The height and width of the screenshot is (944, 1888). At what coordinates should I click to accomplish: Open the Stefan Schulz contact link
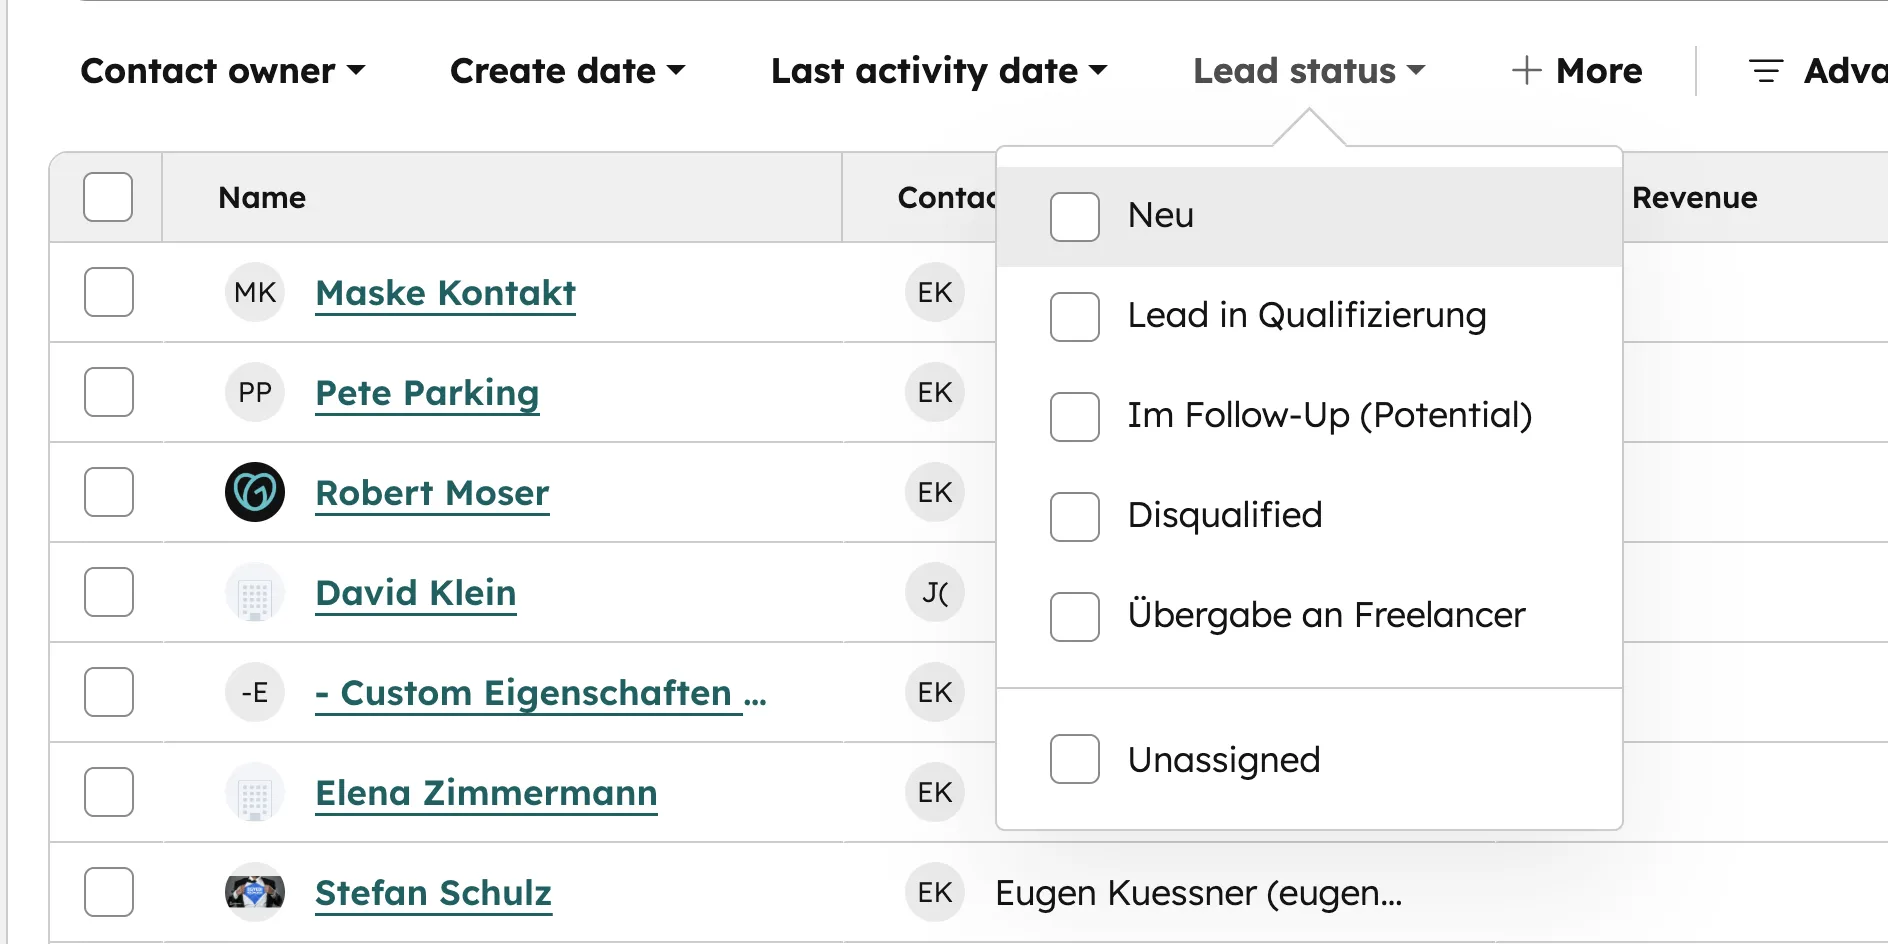(x=433, y=892)
